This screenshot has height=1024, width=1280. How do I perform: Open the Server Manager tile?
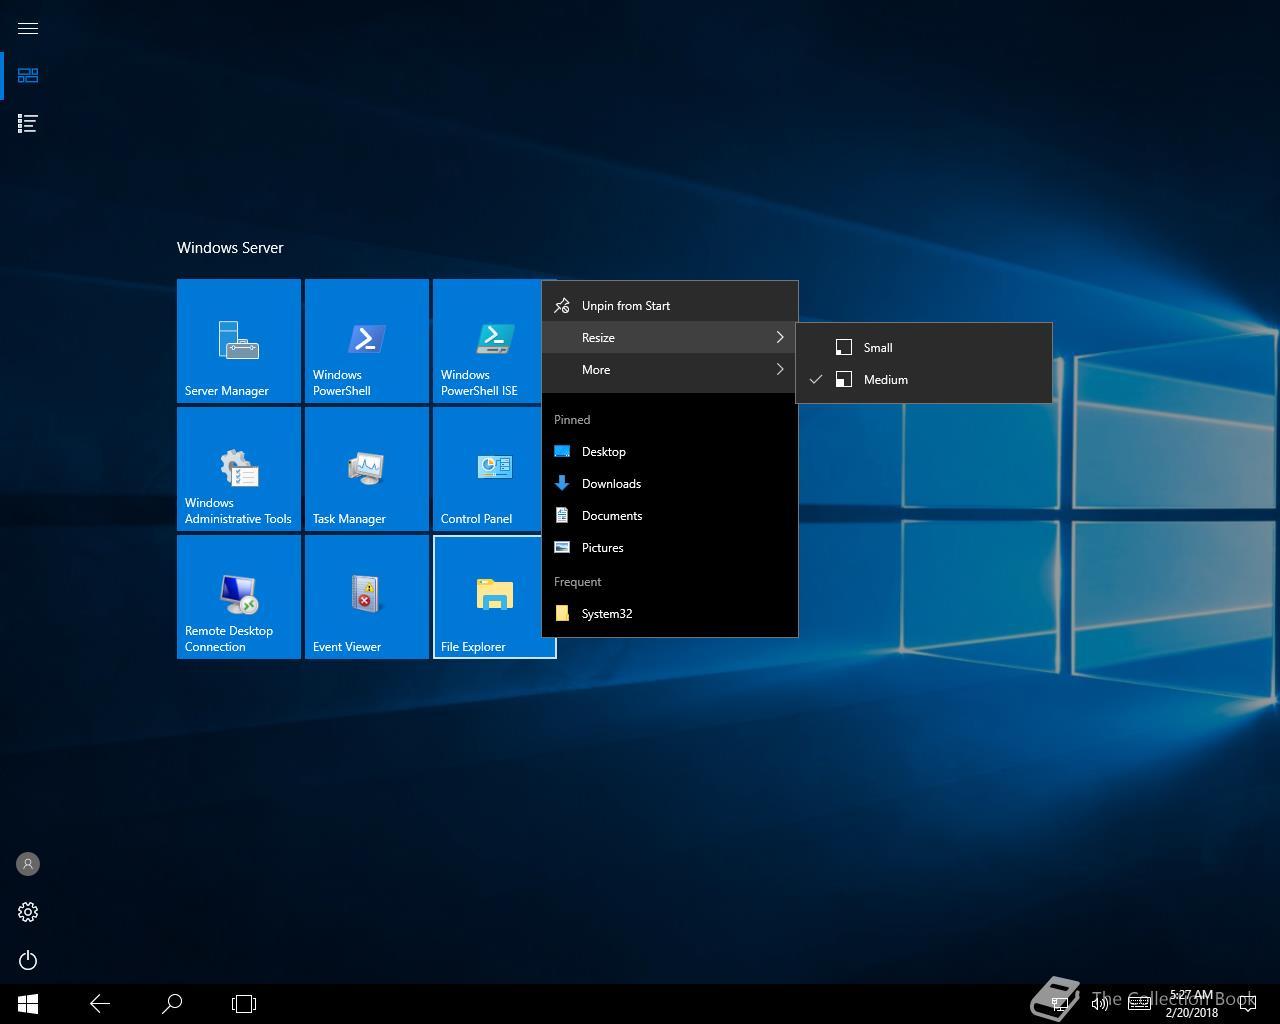(238, 340)
